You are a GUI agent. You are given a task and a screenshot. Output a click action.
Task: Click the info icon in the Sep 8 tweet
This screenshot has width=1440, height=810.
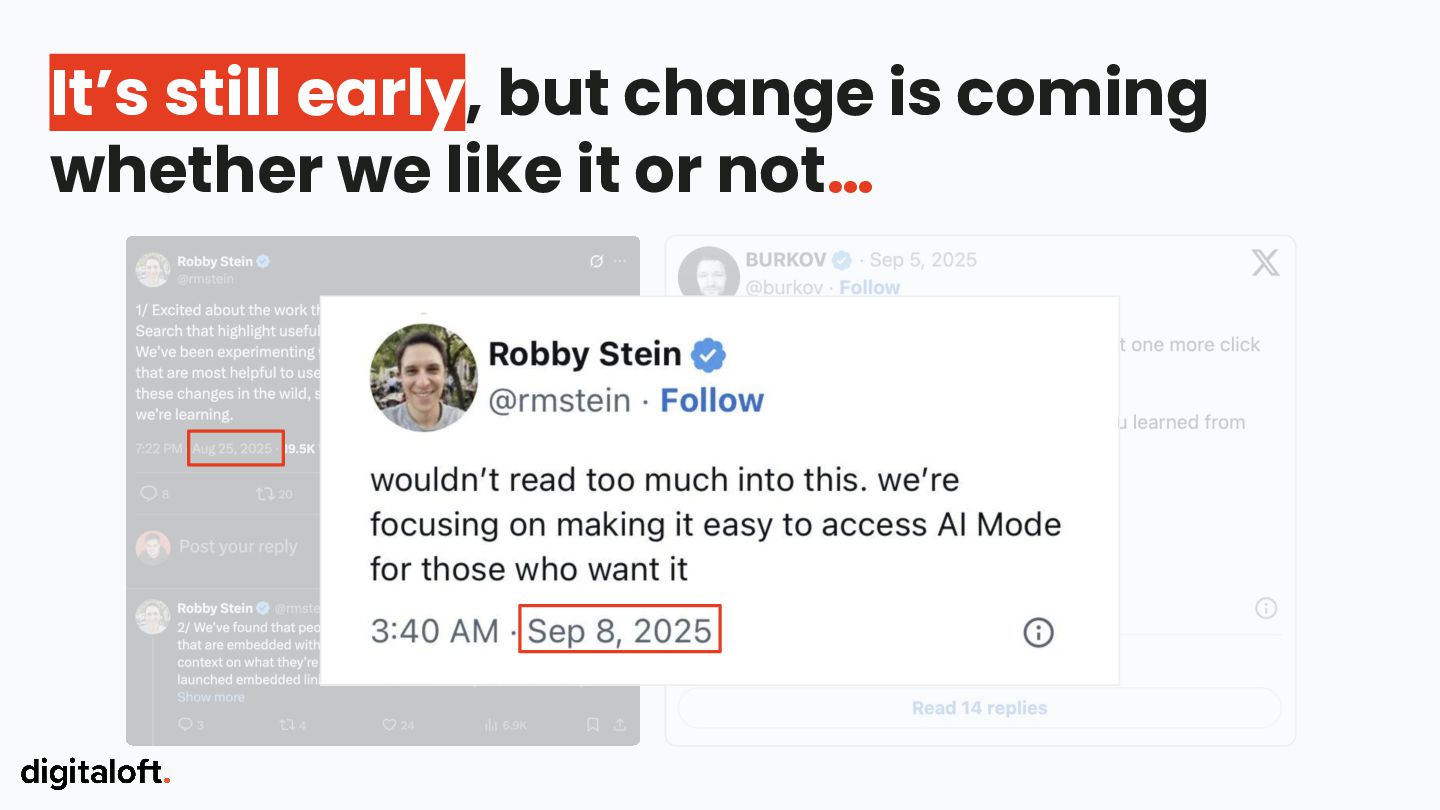[1038, 632]
